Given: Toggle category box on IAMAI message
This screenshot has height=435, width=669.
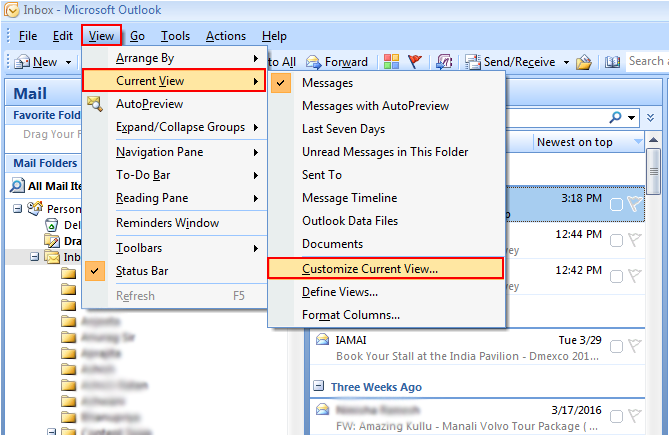Looking at the screenshot, I should point(616,347).
